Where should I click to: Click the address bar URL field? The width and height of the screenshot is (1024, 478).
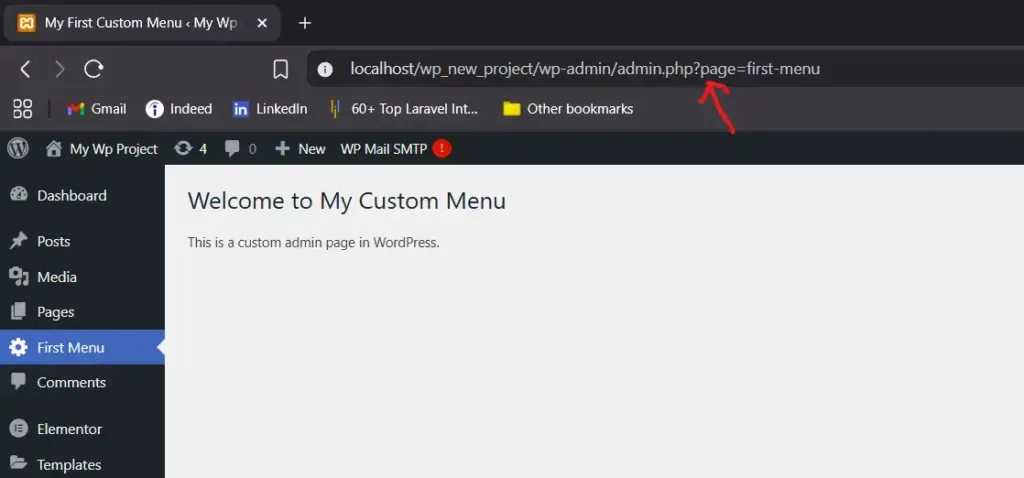585,69
